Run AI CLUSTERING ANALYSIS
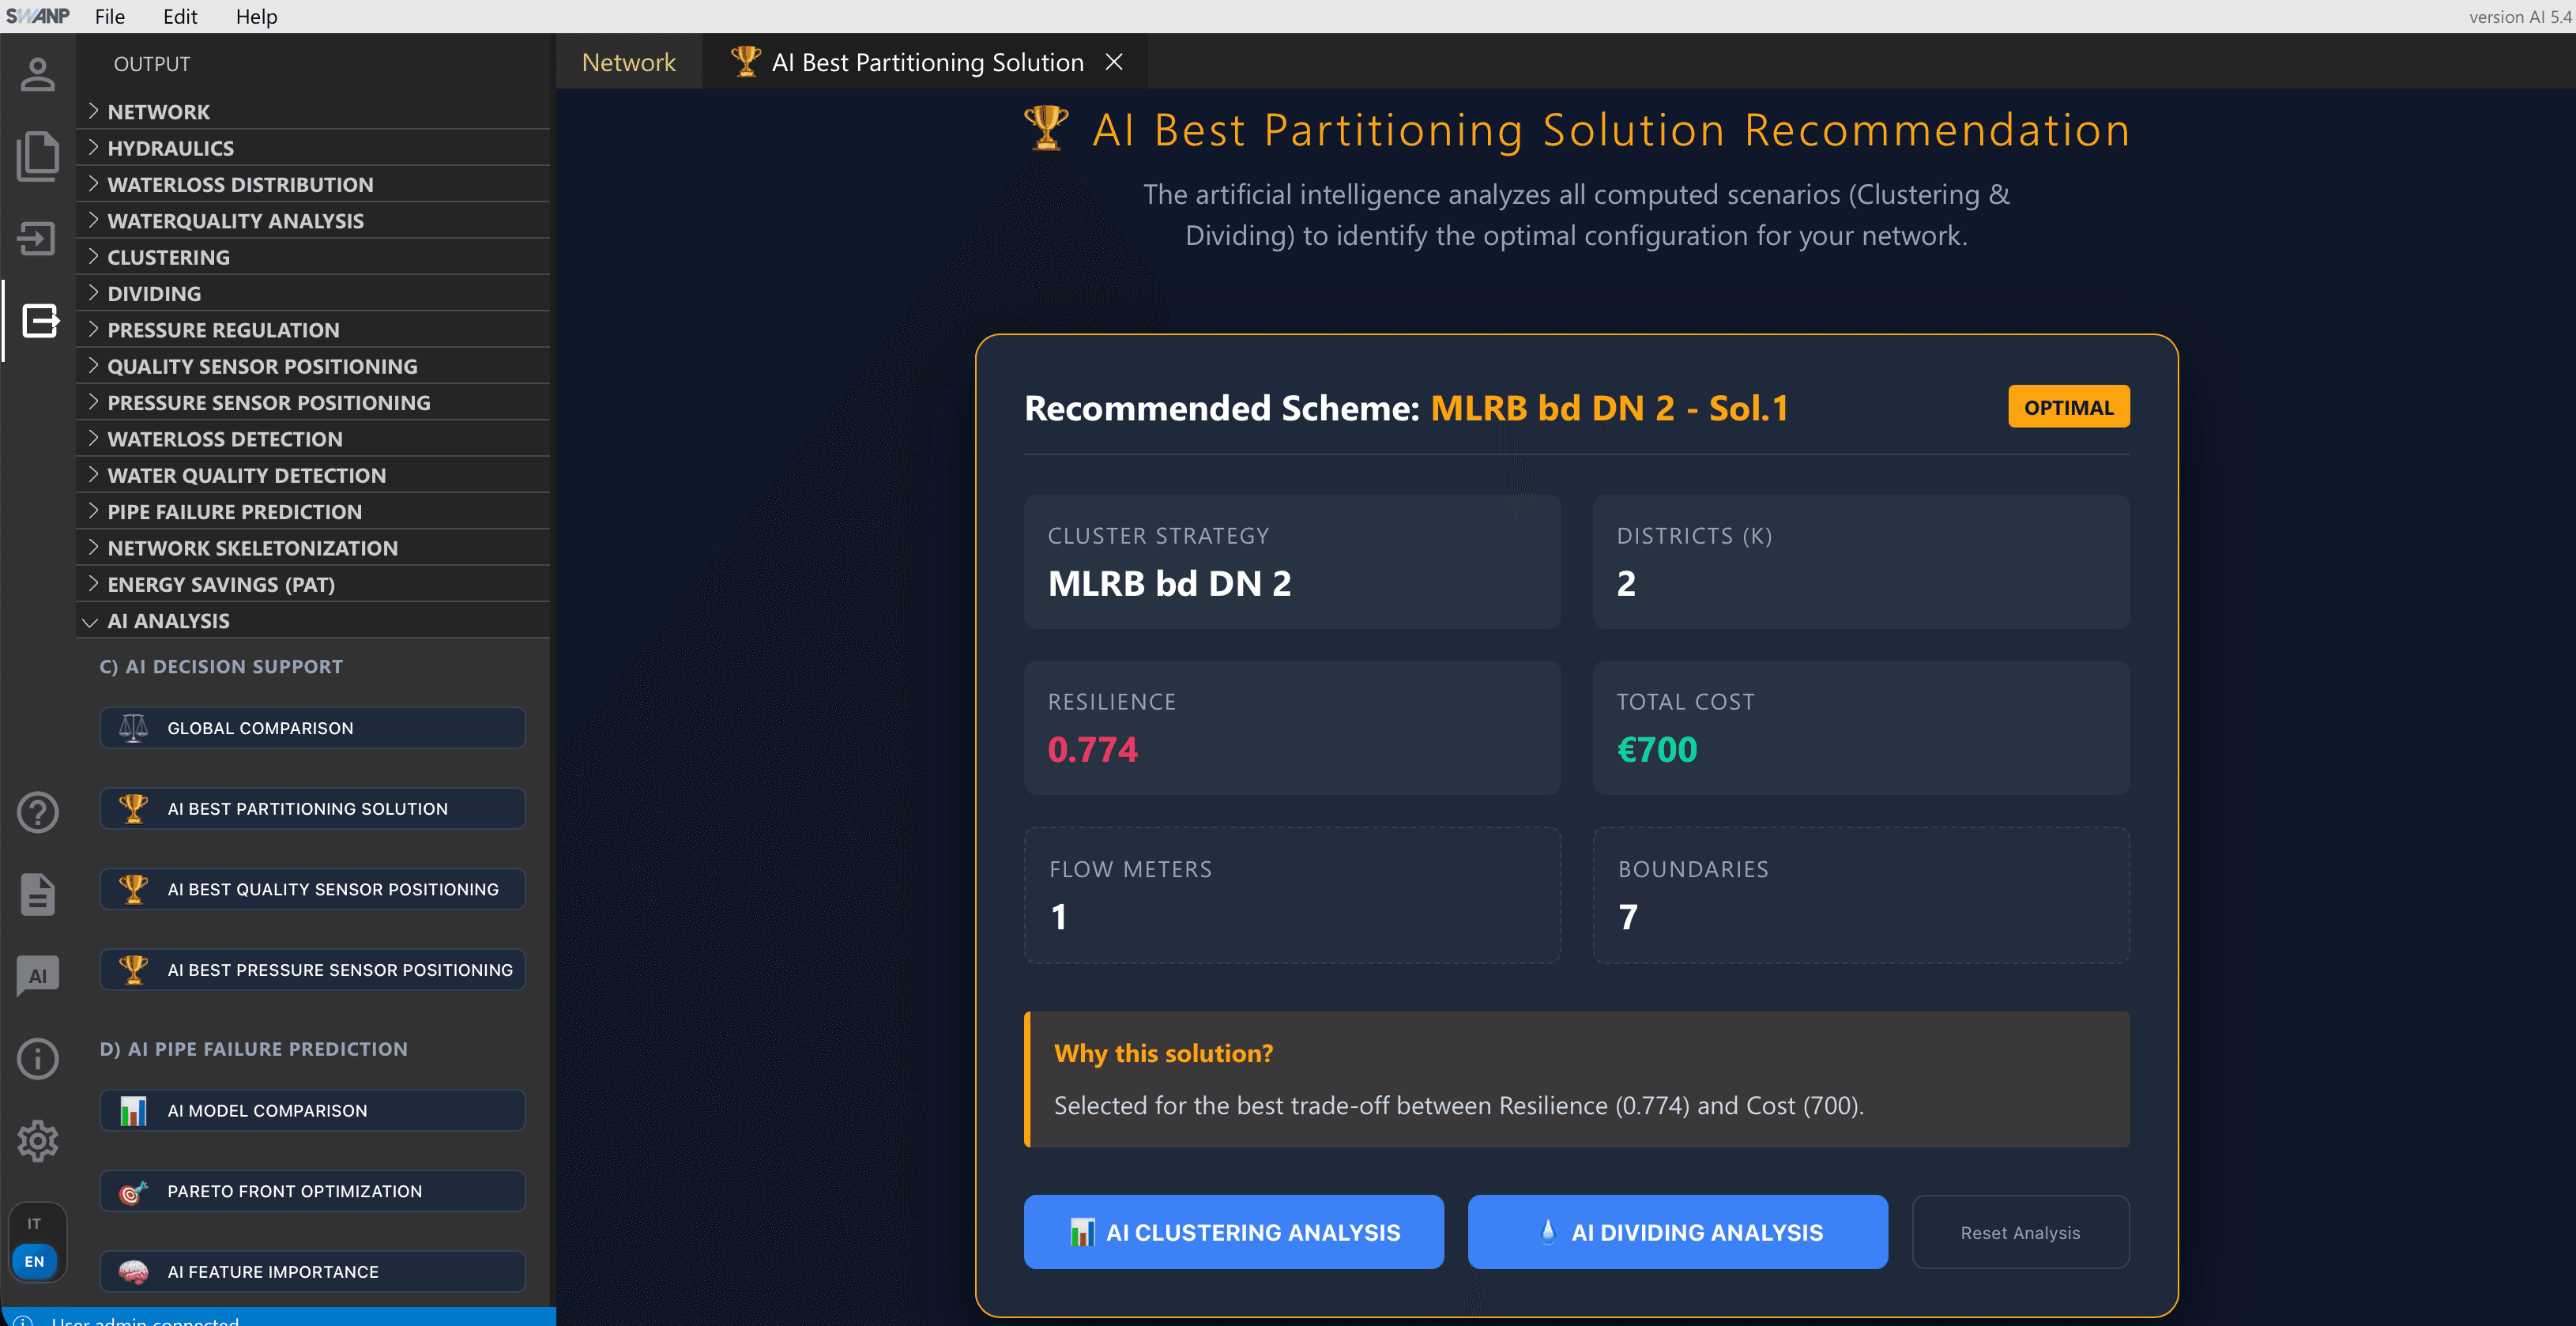Screen dimensions: 2576x1326 [x=1233, y=1232]
